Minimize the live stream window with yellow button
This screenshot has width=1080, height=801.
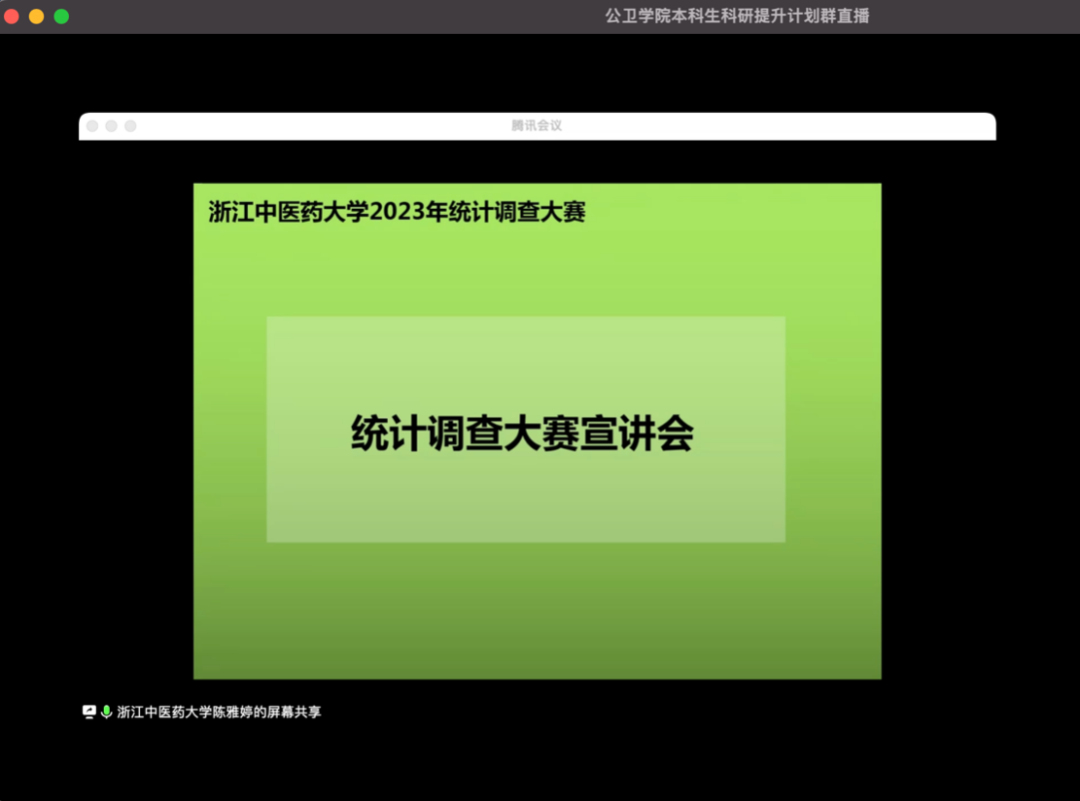coord(37,16)
